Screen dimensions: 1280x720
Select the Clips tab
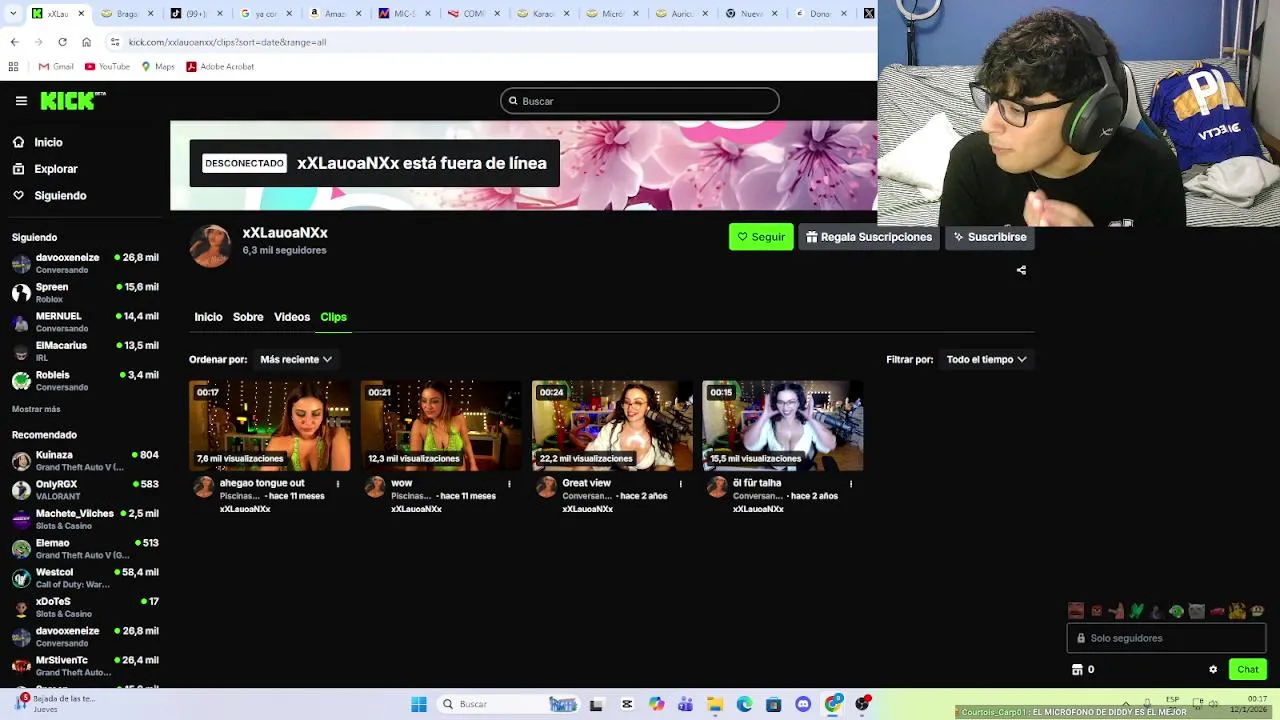pos(333,317)
